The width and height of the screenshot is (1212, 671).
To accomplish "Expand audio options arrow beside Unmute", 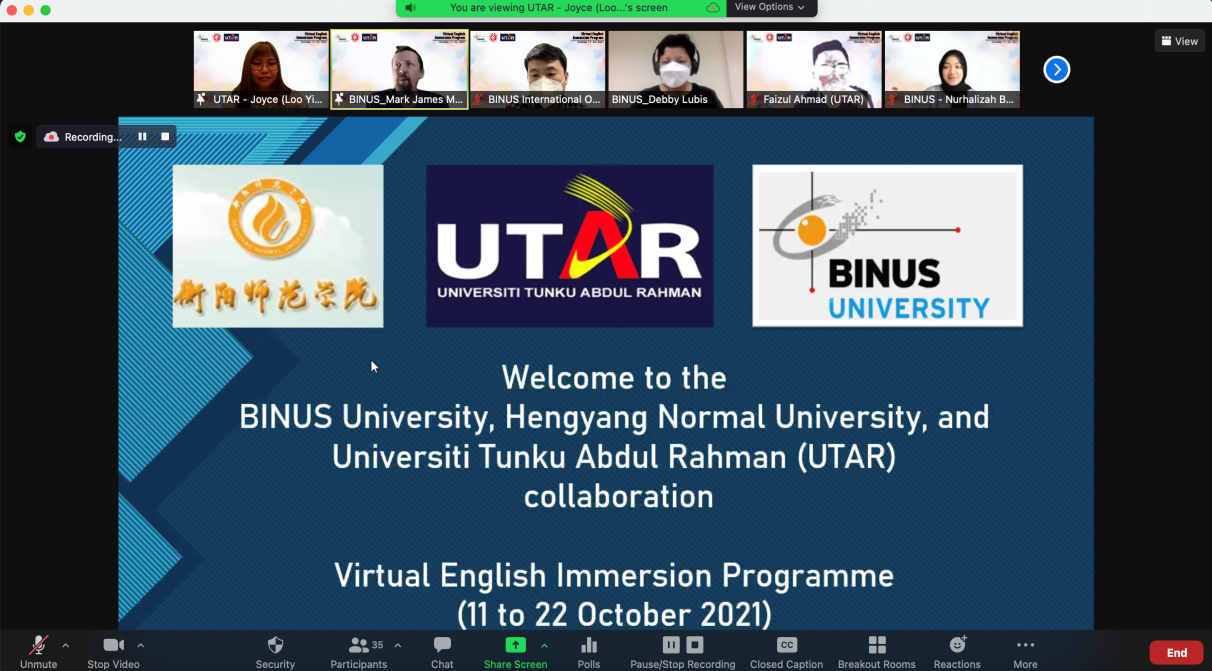I will (66, 645).
